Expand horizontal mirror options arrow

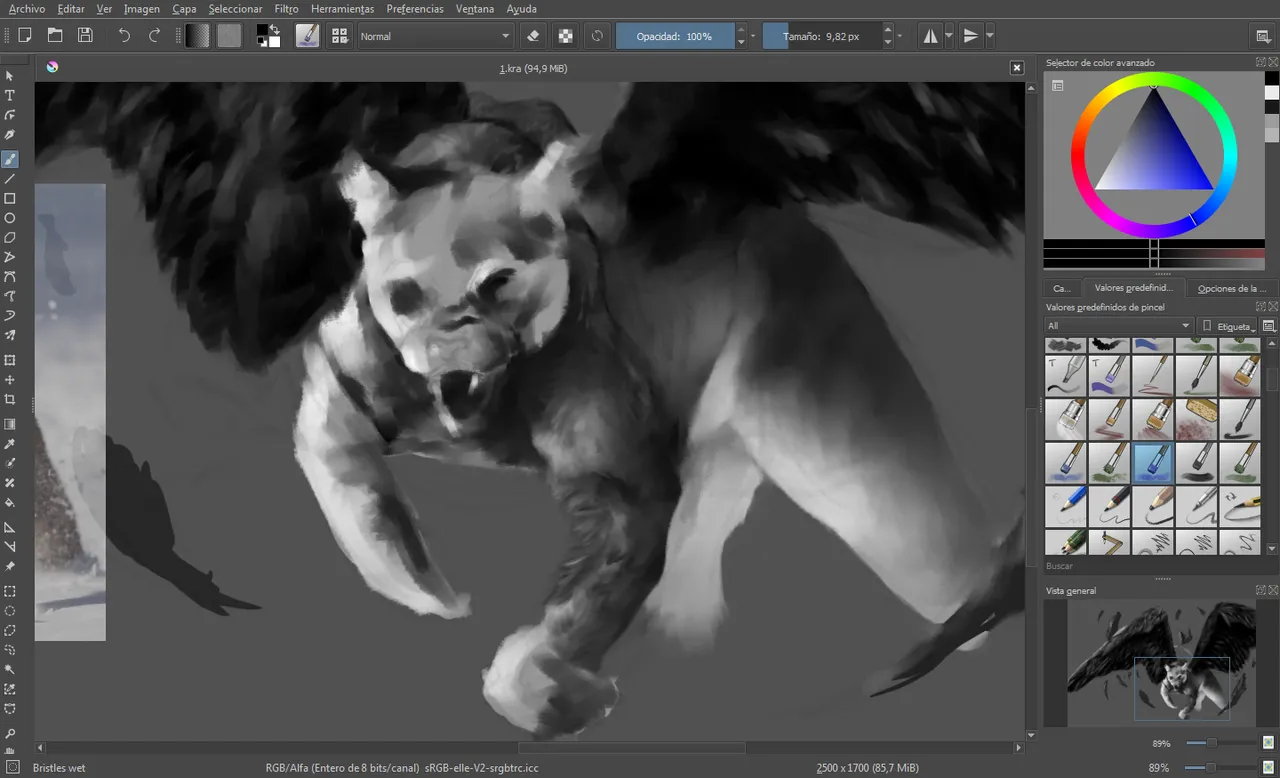[949, 36]
